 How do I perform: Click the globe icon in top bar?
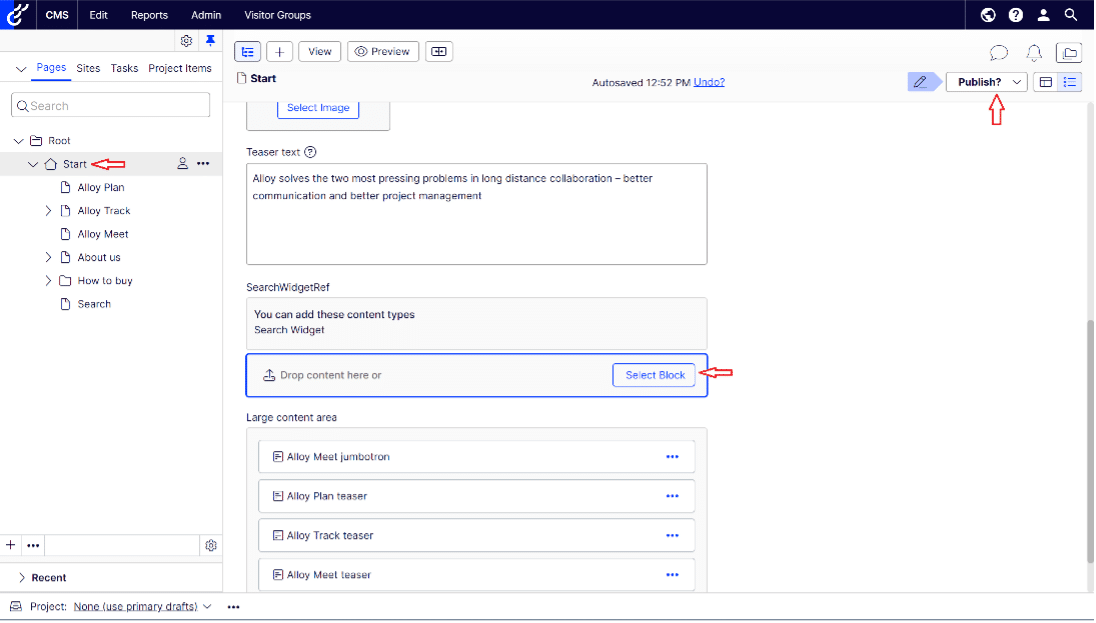click(x=988, y=15)
